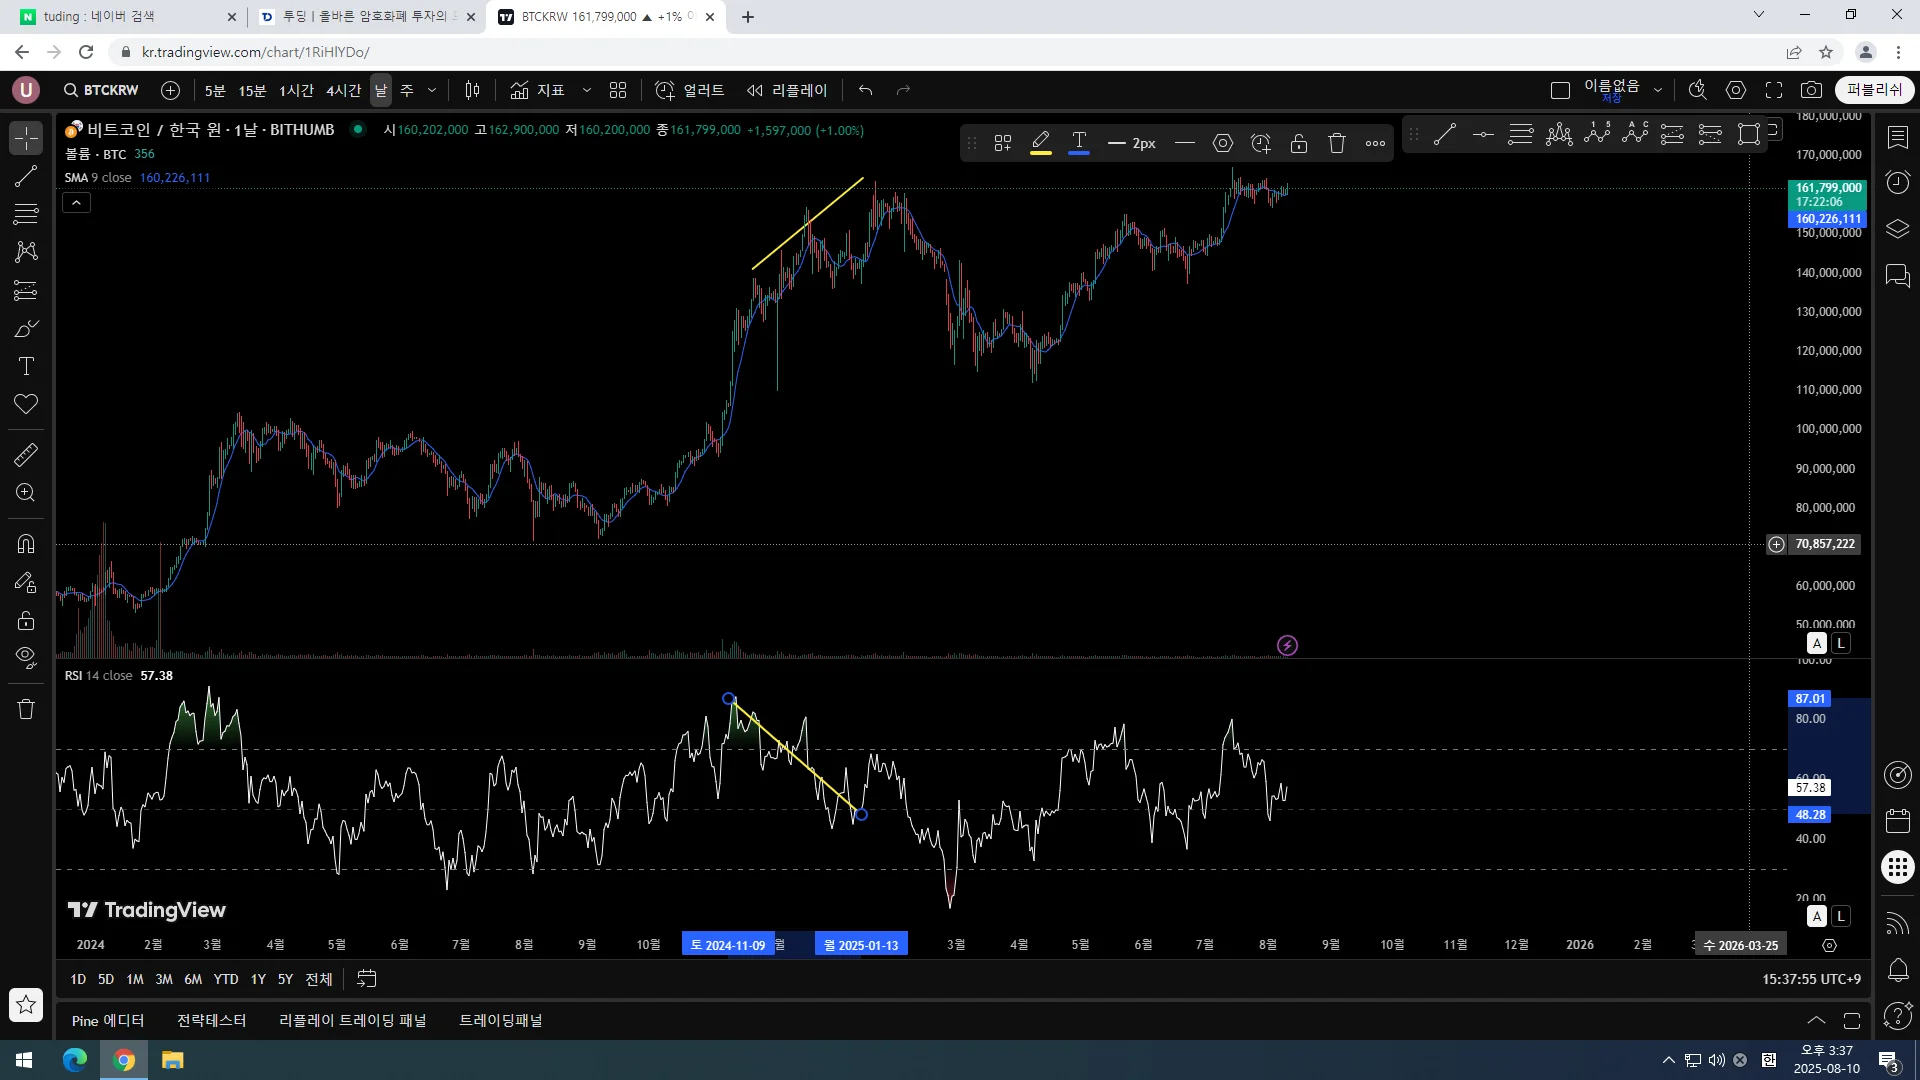This screenshot has height=1080, width=1920.
Task: Toggle log scale L button
Action: (x=1841, y=643)
